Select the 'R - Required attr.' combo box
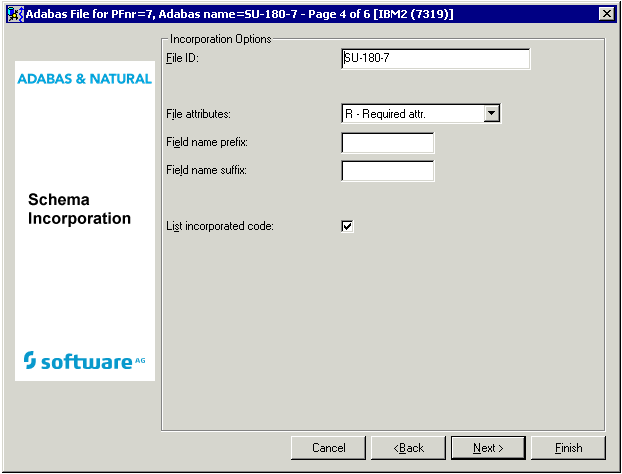This screenshot has height=474, width=622. [412, 114]
